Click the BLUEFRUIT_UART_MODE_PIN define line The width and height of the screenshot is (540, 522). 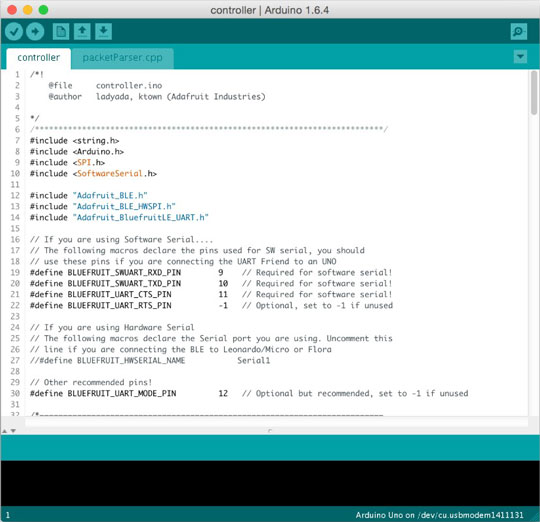pos(249,393)
